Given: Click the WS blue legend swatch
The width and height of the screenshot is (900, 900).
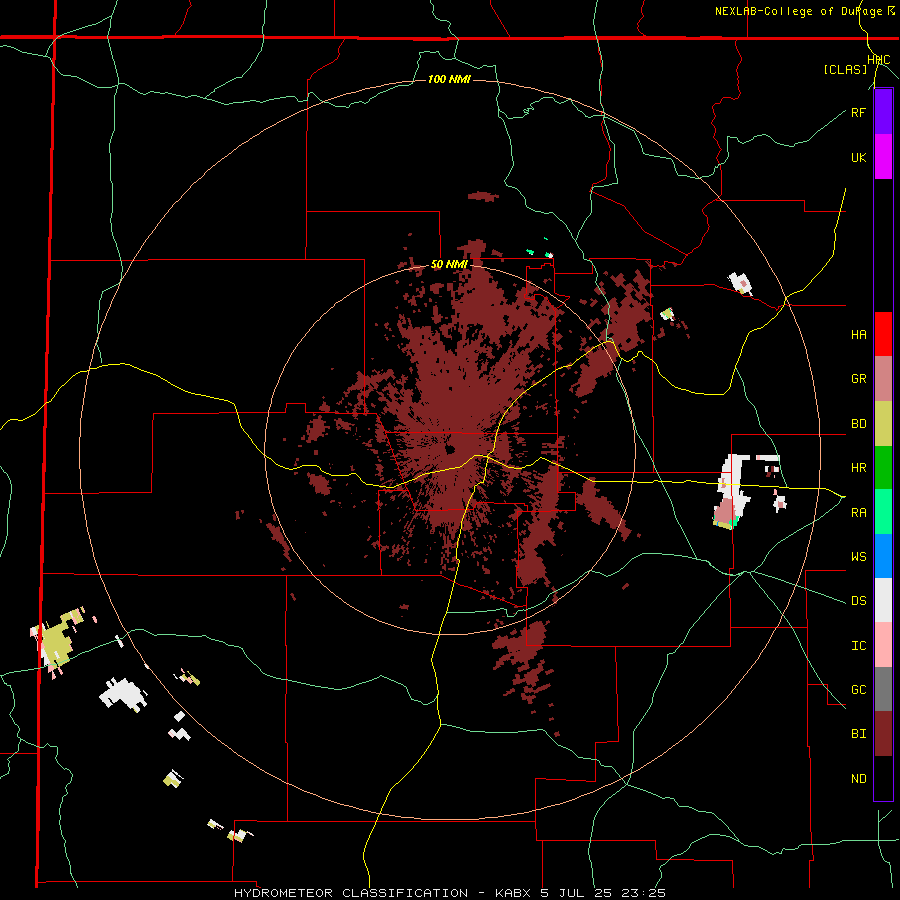Looking at the screenshot, I should click(883, 556).
